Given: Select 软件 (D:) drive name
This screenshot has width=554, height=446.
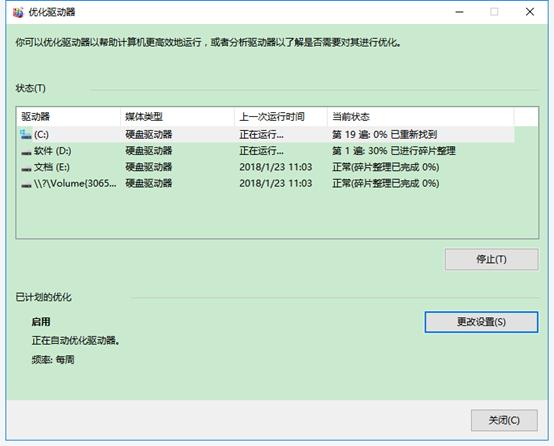Looking at the screenshot, I should (53, 151).
